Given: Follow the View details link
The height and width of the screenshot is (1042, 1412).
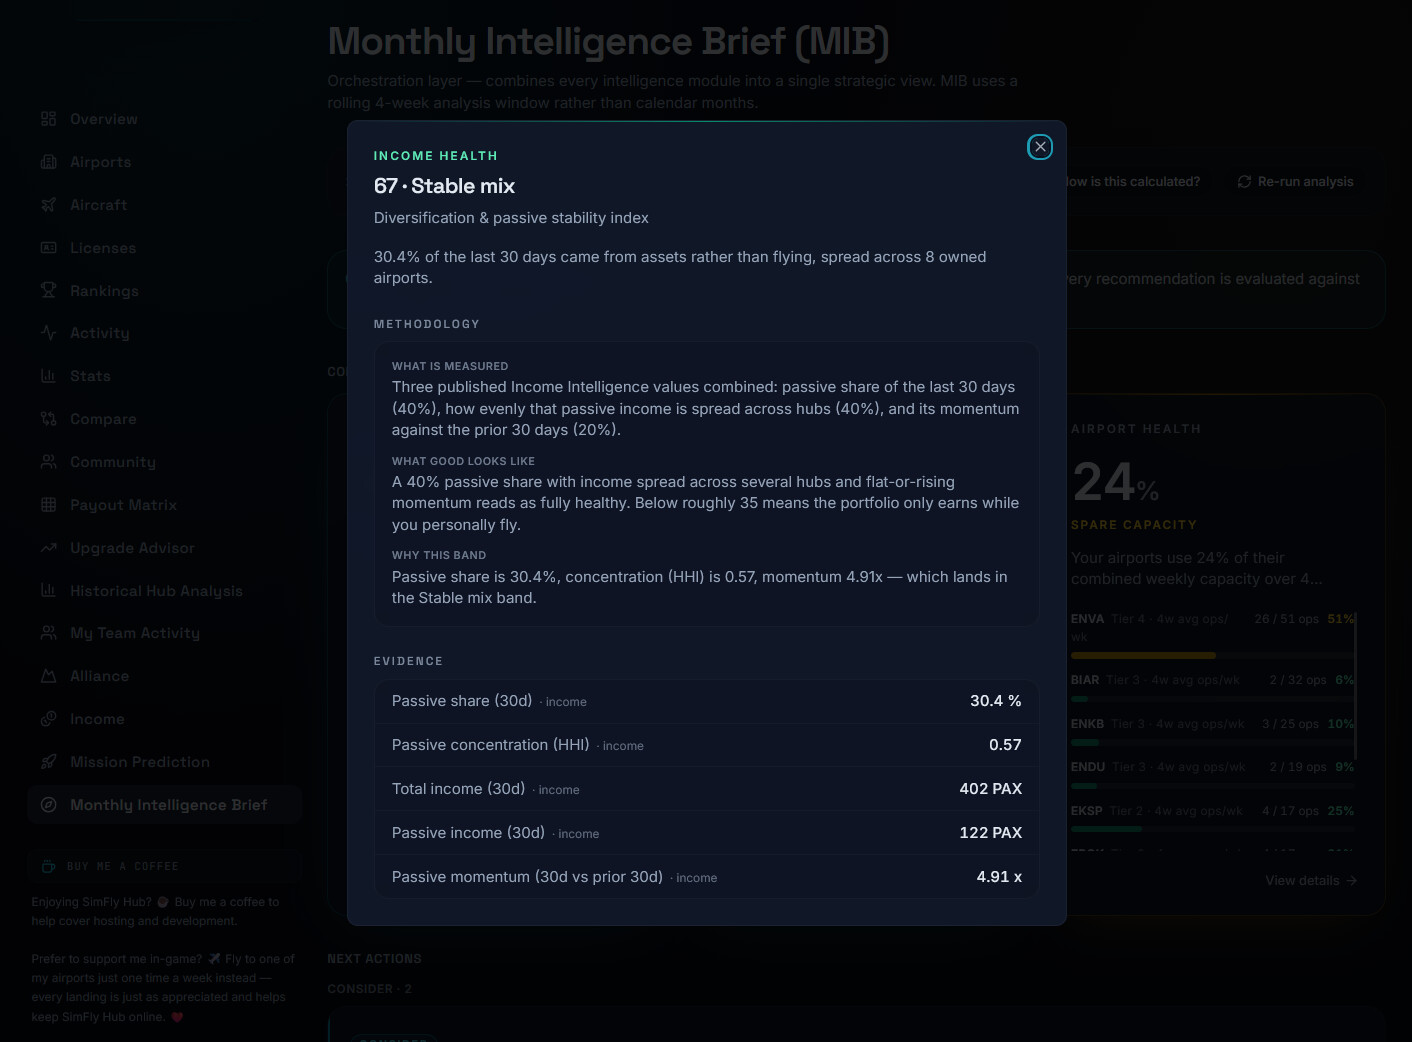Looking at the screenshot, I should click(x=1311, y=881).
